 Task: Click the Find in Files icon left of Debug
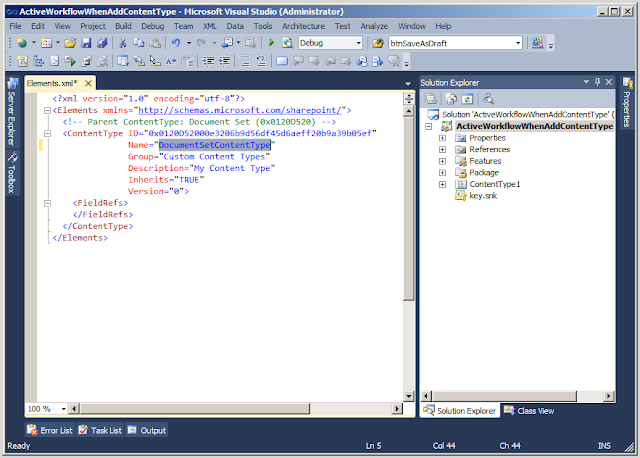click(x=288, y=43)
